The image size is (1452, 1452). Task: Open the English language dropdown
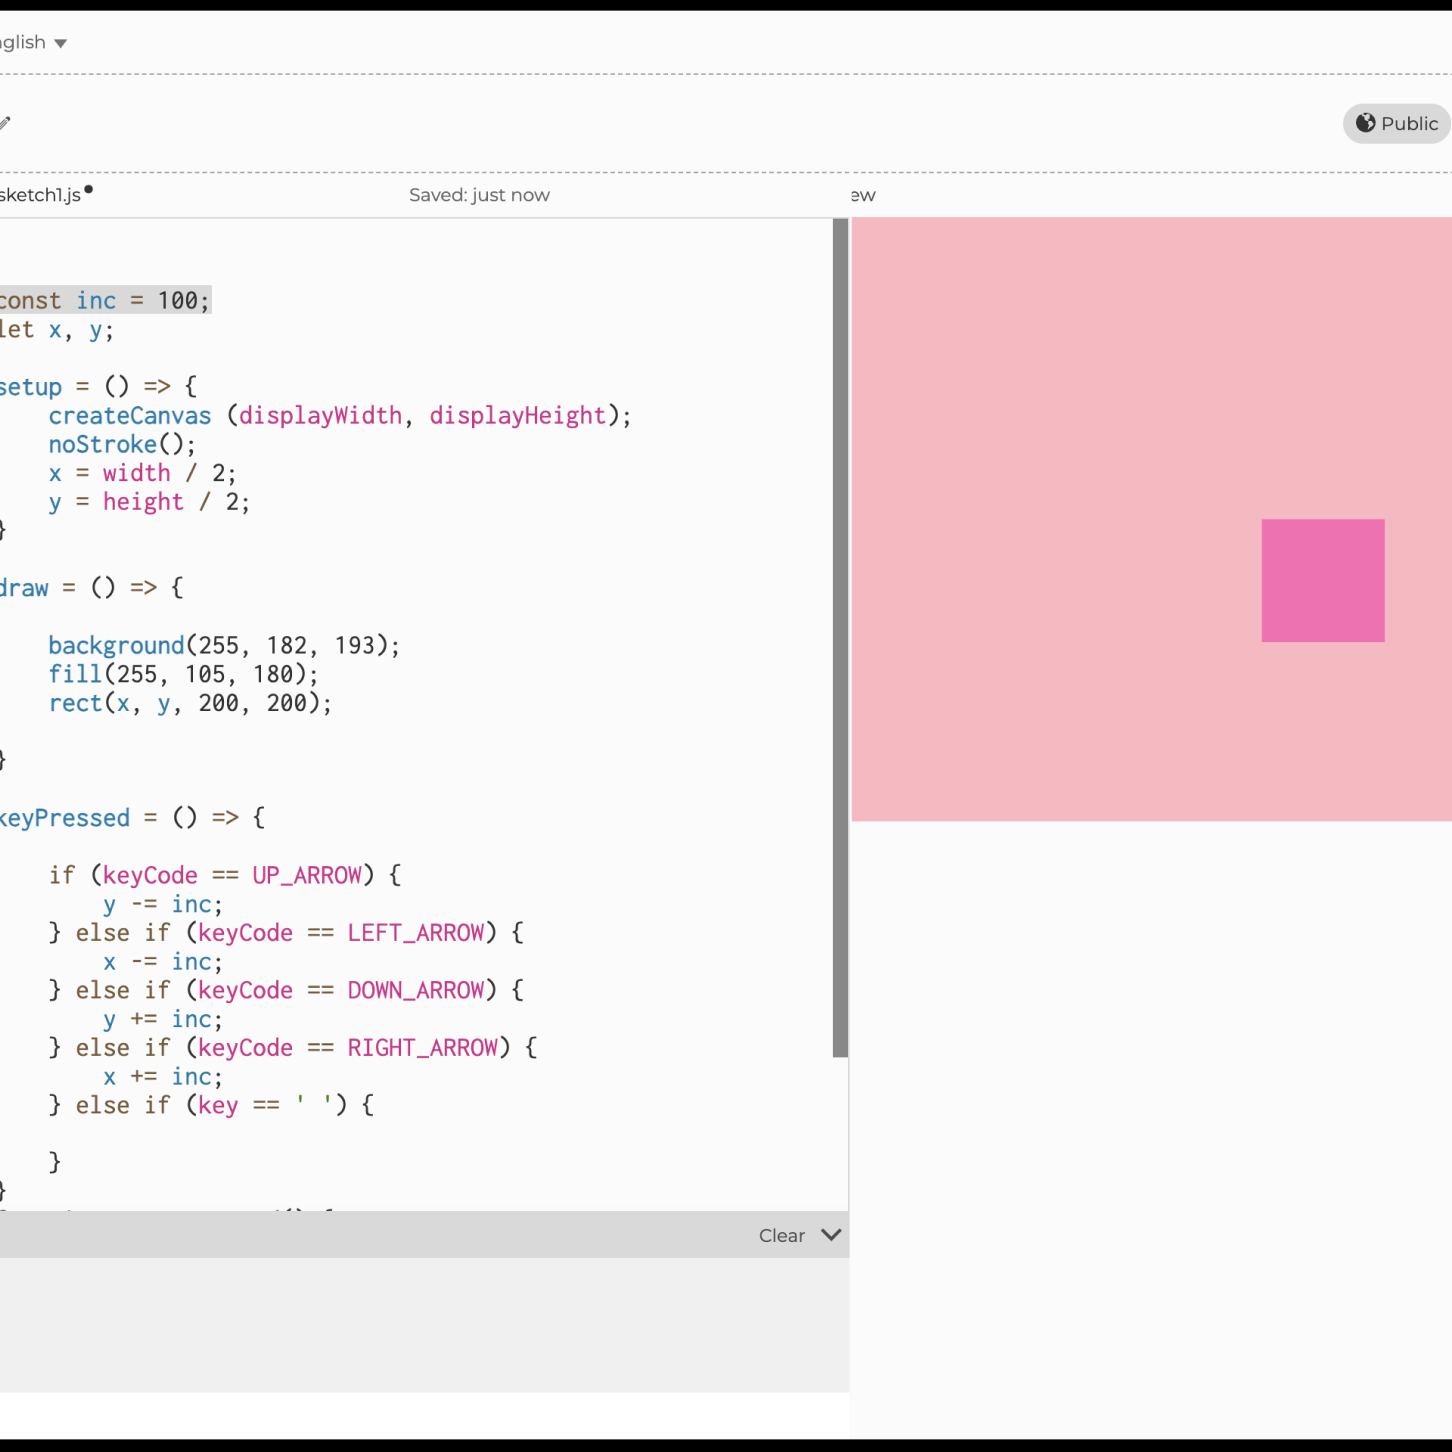(x=33, y=42)
